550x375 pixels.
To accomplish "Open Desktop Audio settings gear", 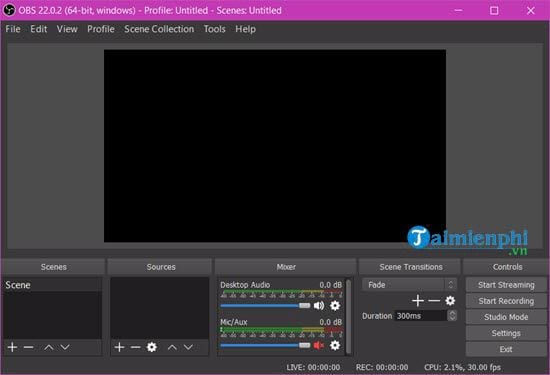I will [335, 306].
